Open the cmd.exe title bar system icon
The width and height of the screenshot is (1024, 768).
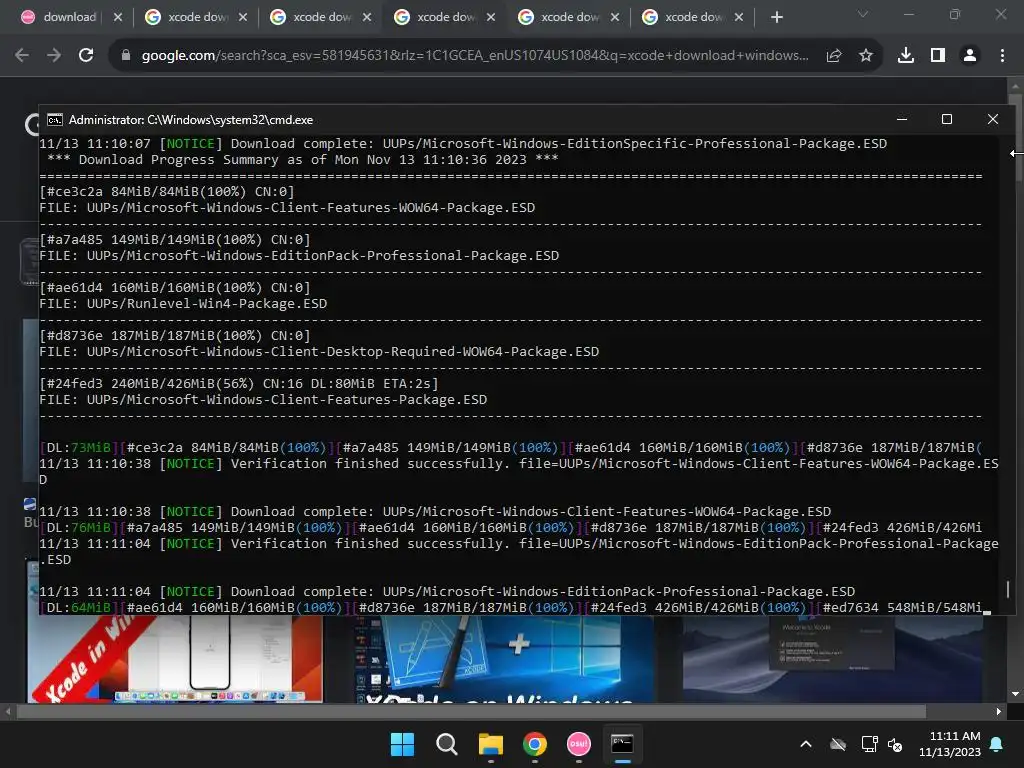55,120
